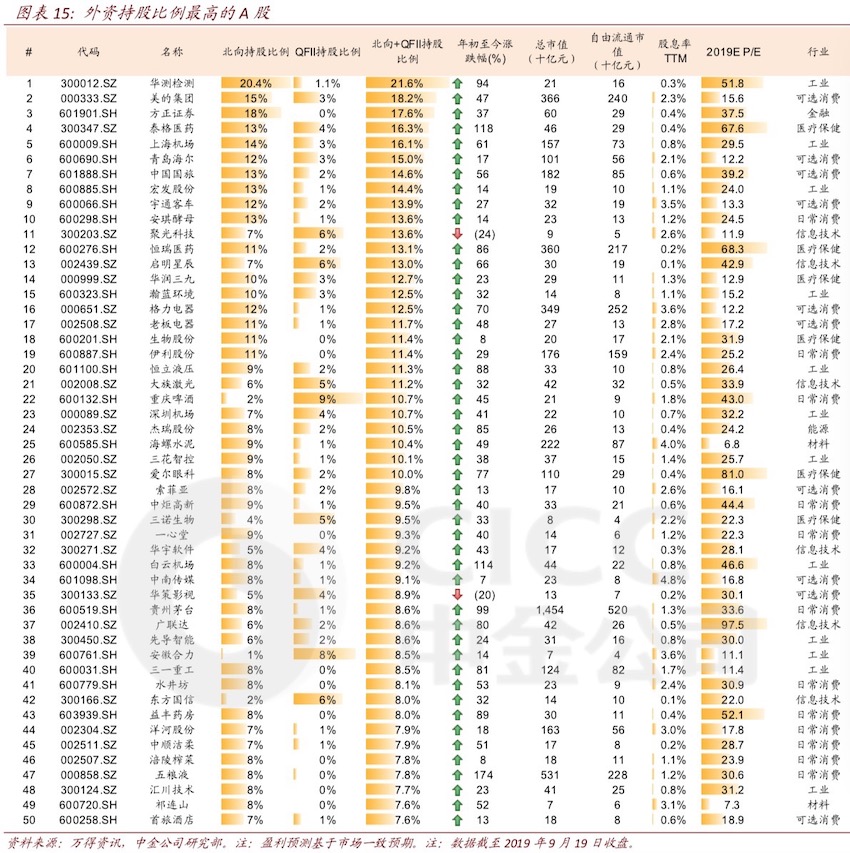This screenshot has width=850, height=853.
Task: Click the green up arrow in the 海螺水泥 row
Action: tap(457, 444)
